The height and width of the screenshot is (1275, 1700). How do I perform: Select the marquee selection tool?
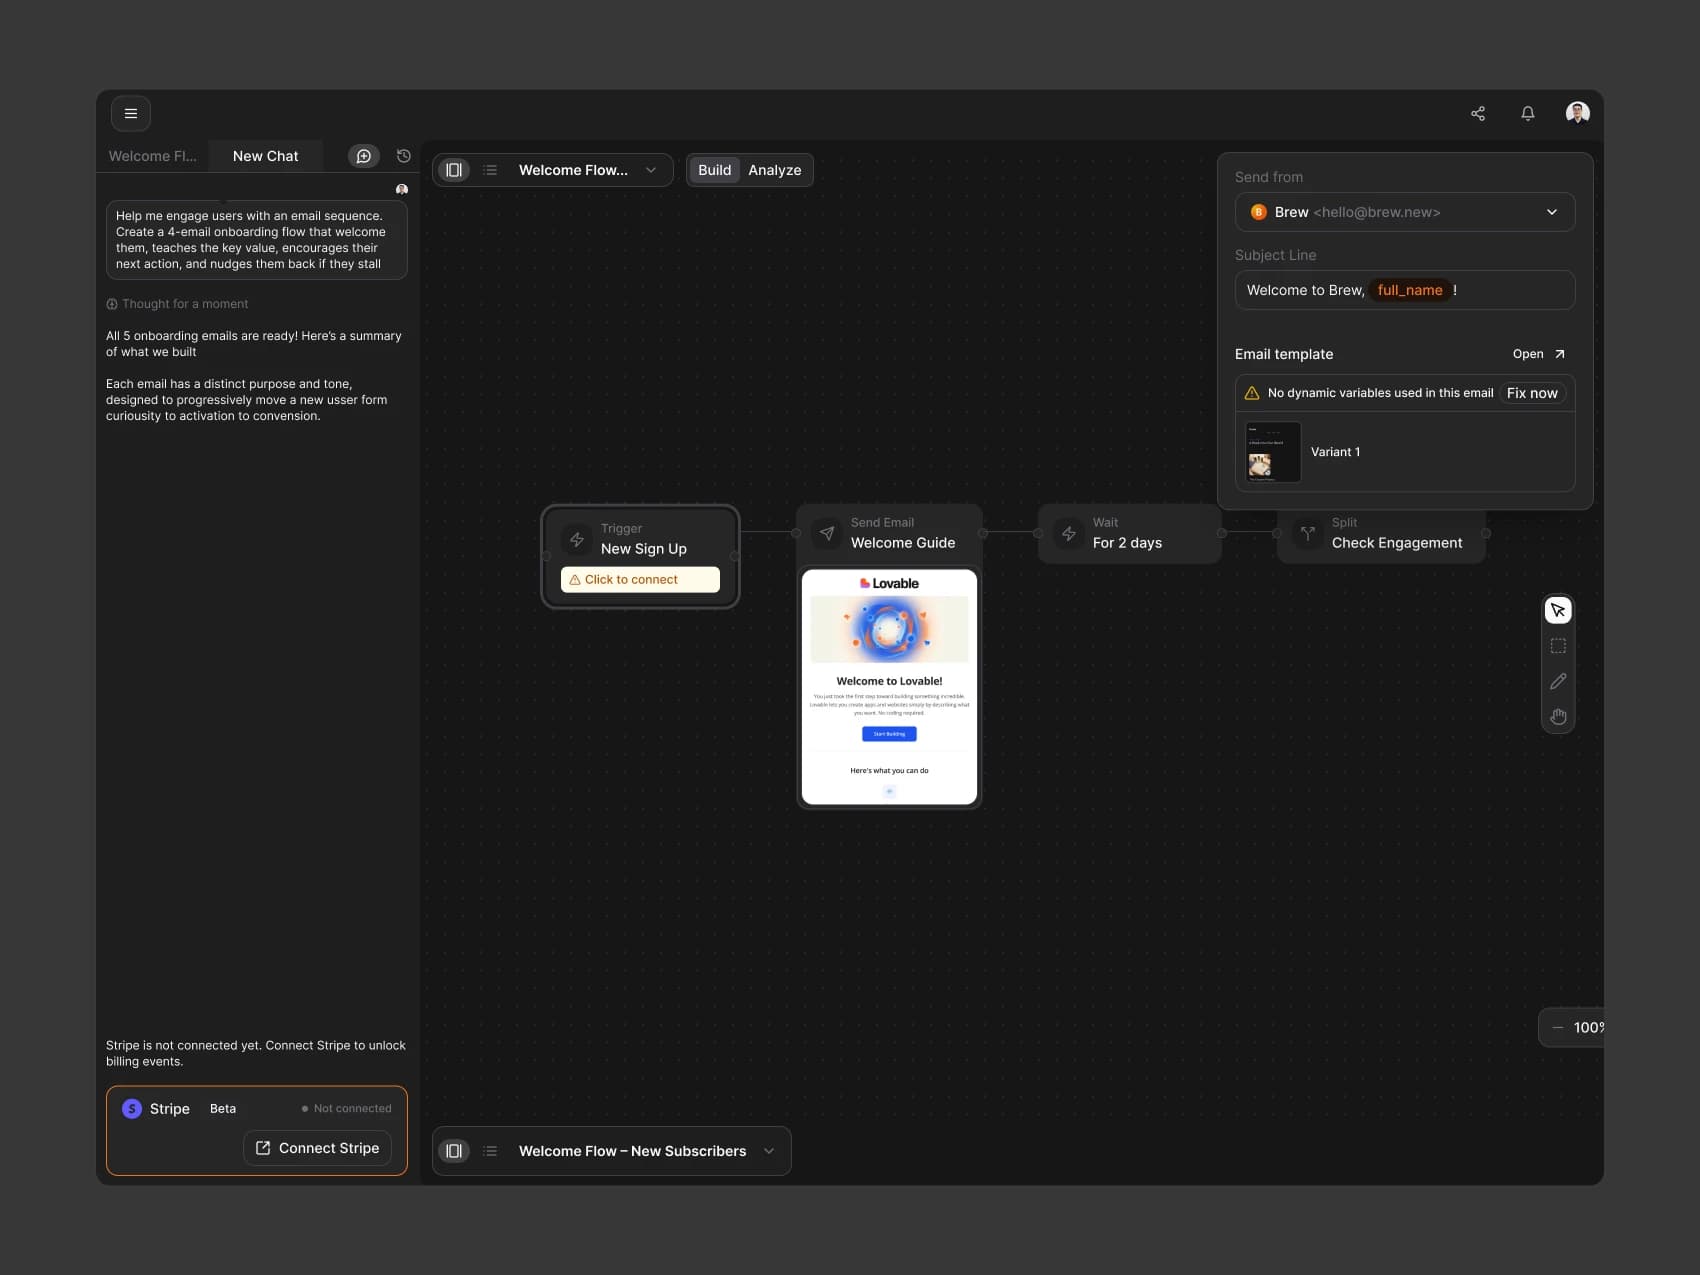(x=1558, y=646)
